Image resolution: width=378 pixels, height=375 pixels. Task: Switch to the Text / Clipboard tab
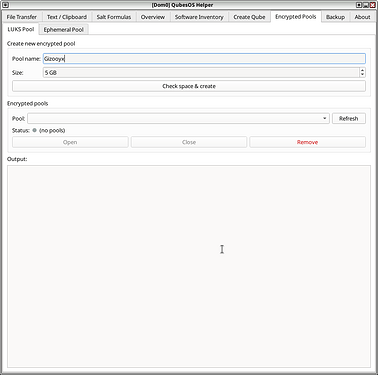[x=67, y=17]
